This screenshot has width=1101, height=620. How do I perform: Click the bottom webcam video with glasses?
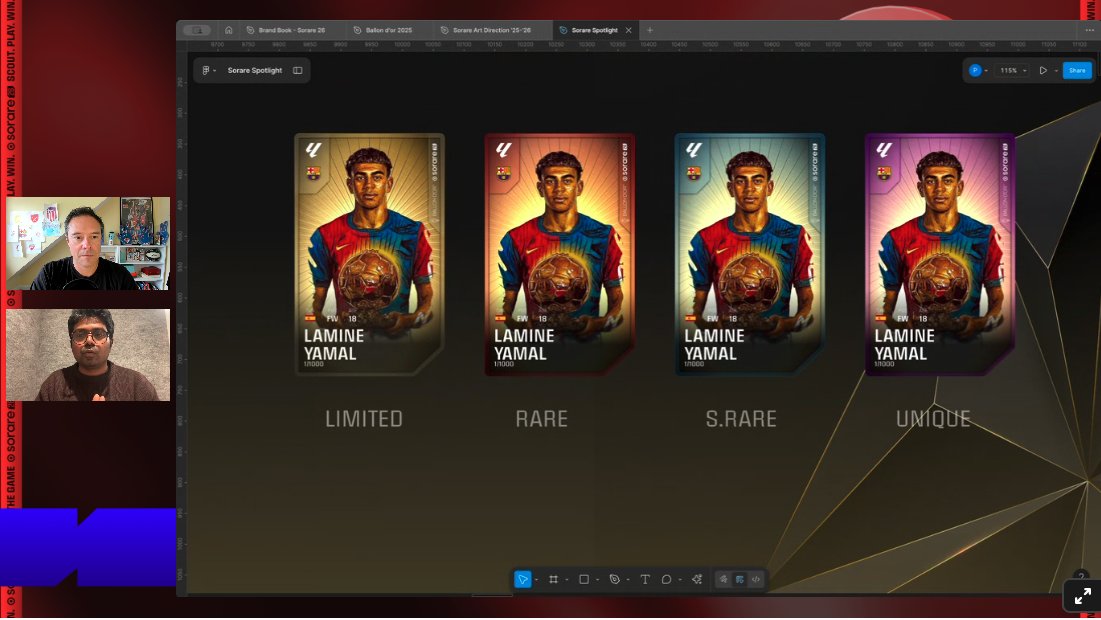(88, 355)
